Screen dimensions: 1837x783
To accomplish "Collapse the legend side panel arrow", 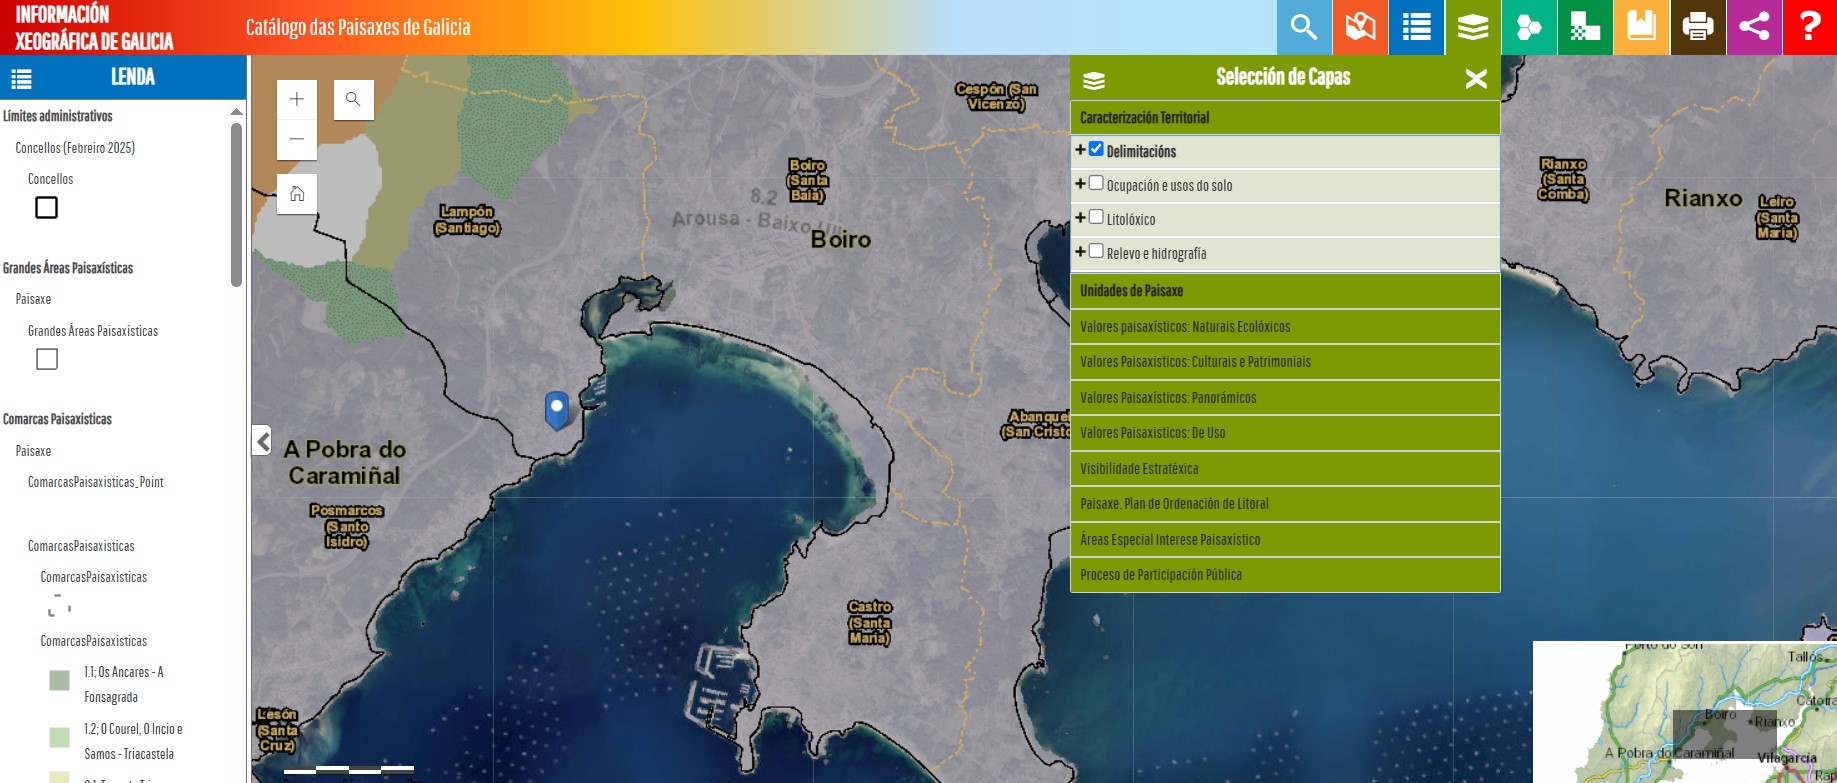I will click(x=262, y=440).
